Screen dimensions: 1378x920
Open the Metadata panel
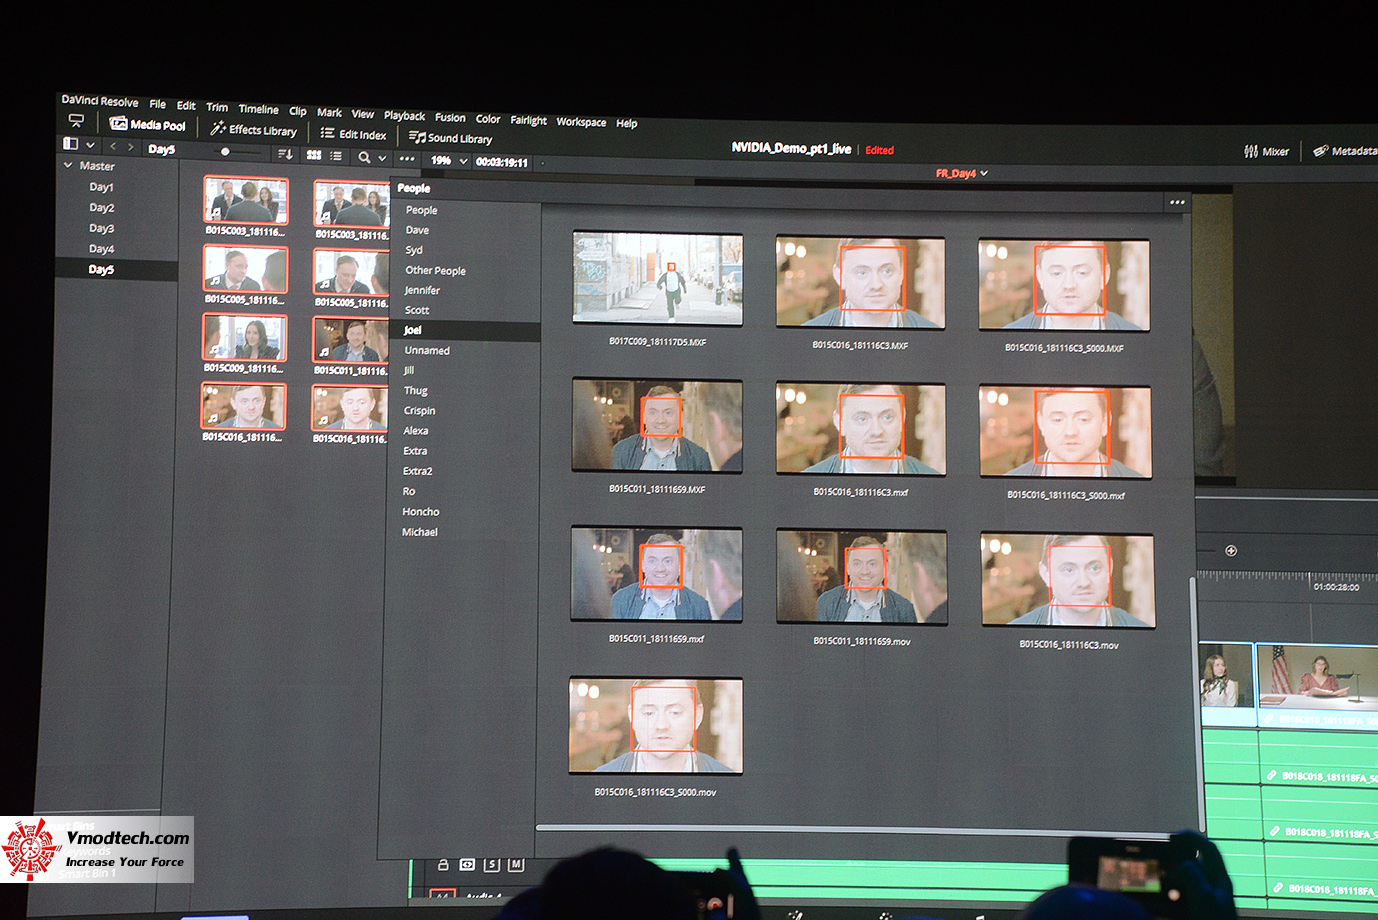click(x=1345, y=151)
